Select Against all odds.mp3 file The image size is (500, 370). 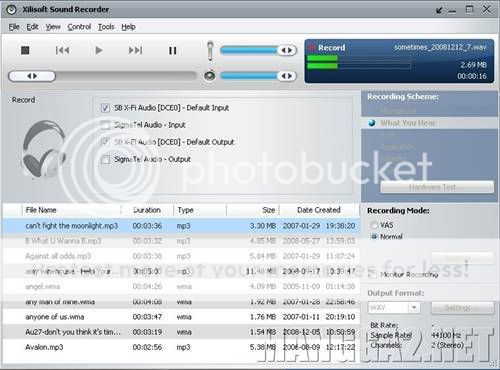(181, 256)
